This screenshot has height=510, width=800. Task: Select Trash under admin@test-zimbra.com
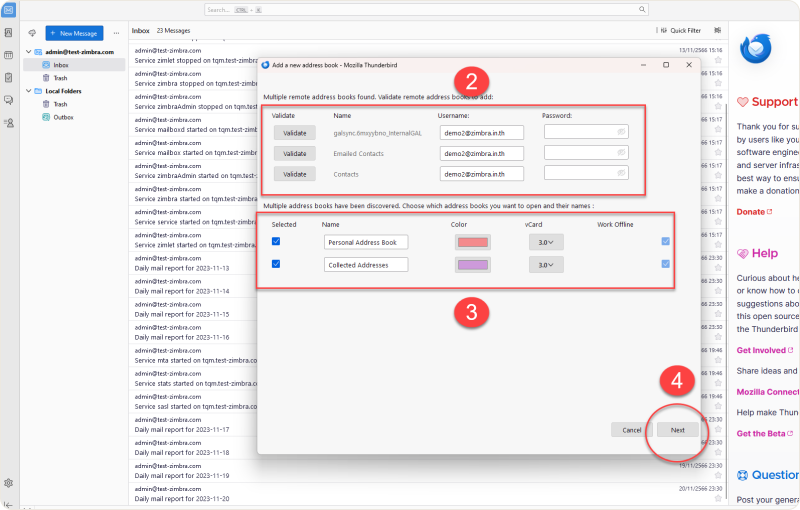click(74, 78)
